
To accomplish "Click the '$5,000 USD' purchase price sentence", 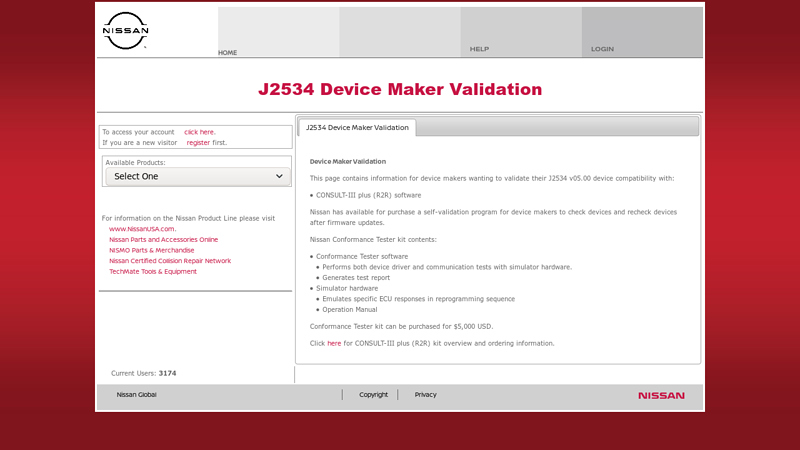I will pyautogui.click(x=401, y=327).
